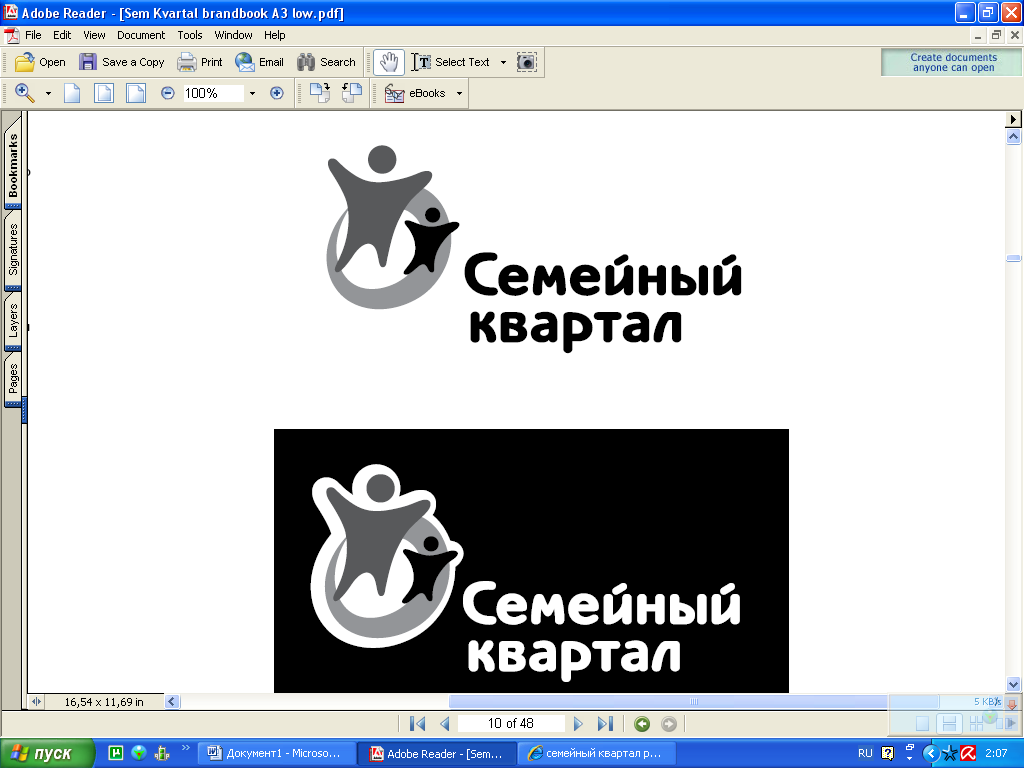
Task: Zoom out with the minus button
Action: coord(168,93)
